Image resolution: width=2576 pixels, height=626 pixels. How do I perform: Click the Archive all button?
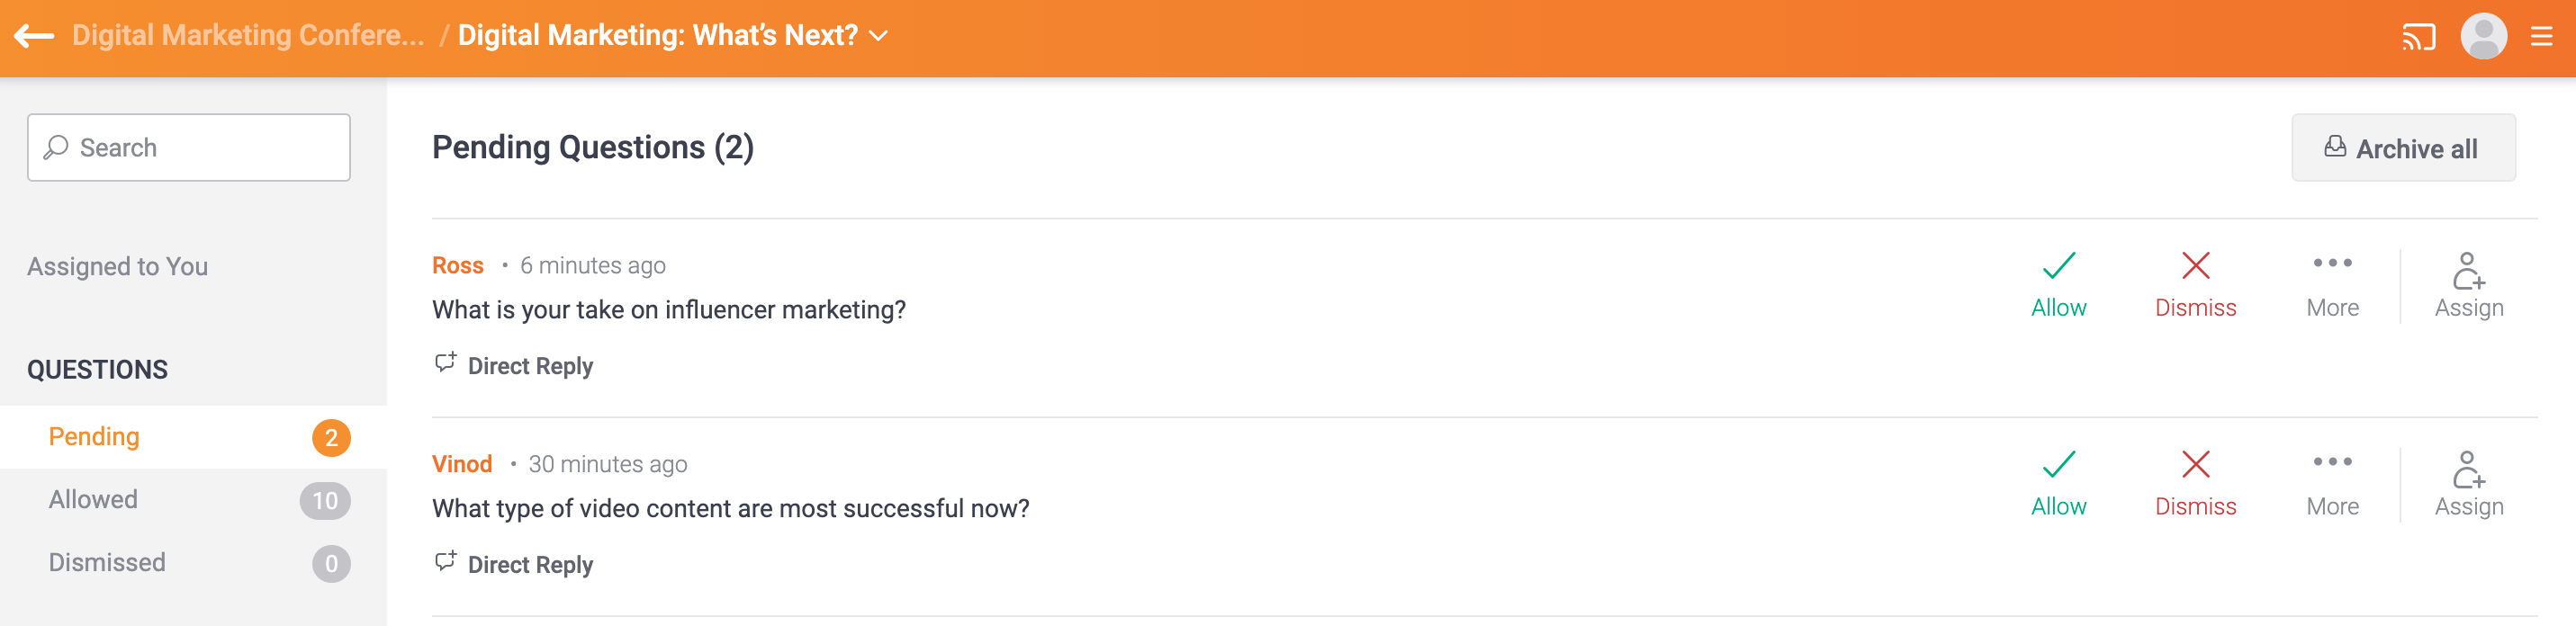[2402, 148]
